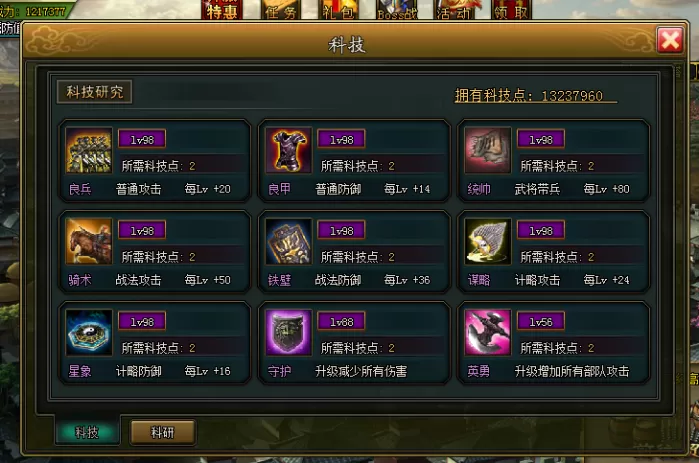Image resolution: width=699 pixels, height=463 pixels.
Task: Select the 星象 bagua astrology icon
Action: [89, 332]
